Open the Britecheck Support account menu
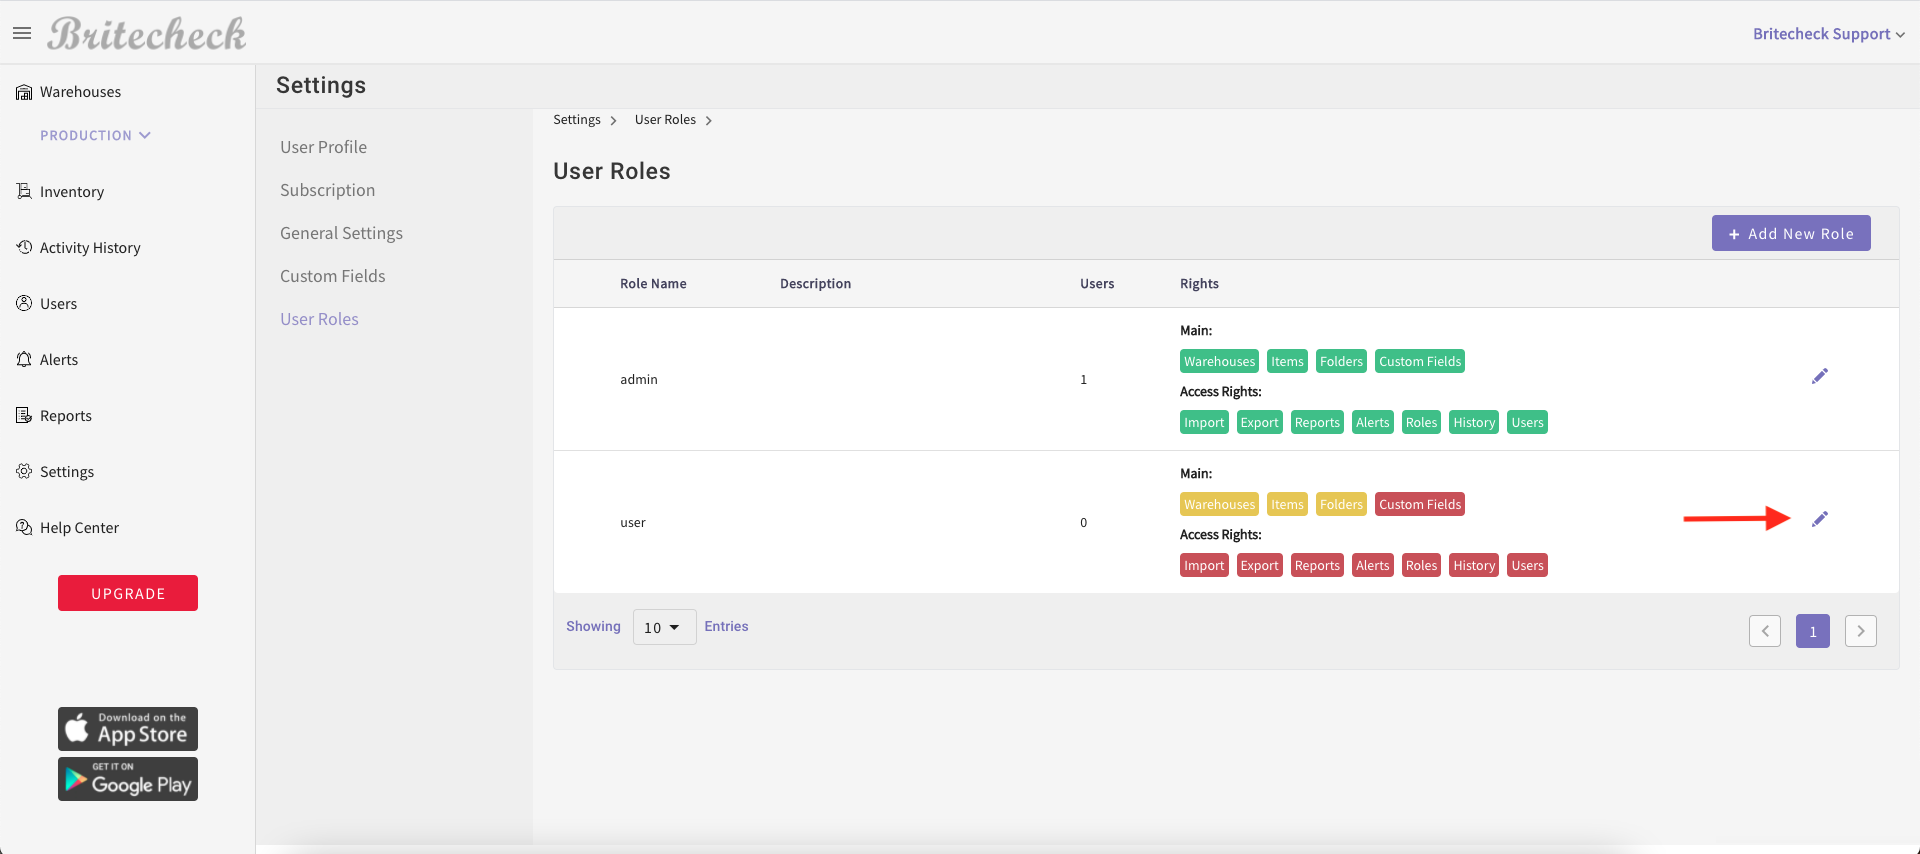This screenshot has height=854, width=1920. point(1827,34)
